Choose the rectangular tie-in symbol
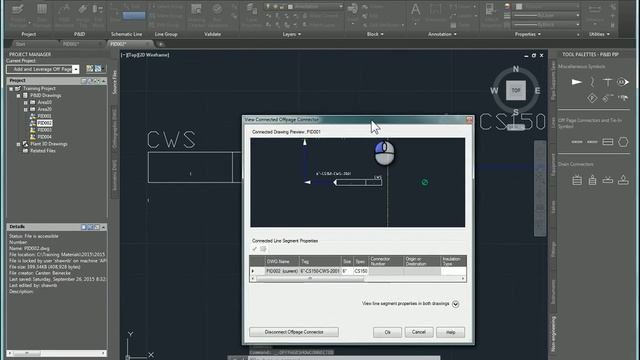640x360 pixels. click(x=608, y=142)
